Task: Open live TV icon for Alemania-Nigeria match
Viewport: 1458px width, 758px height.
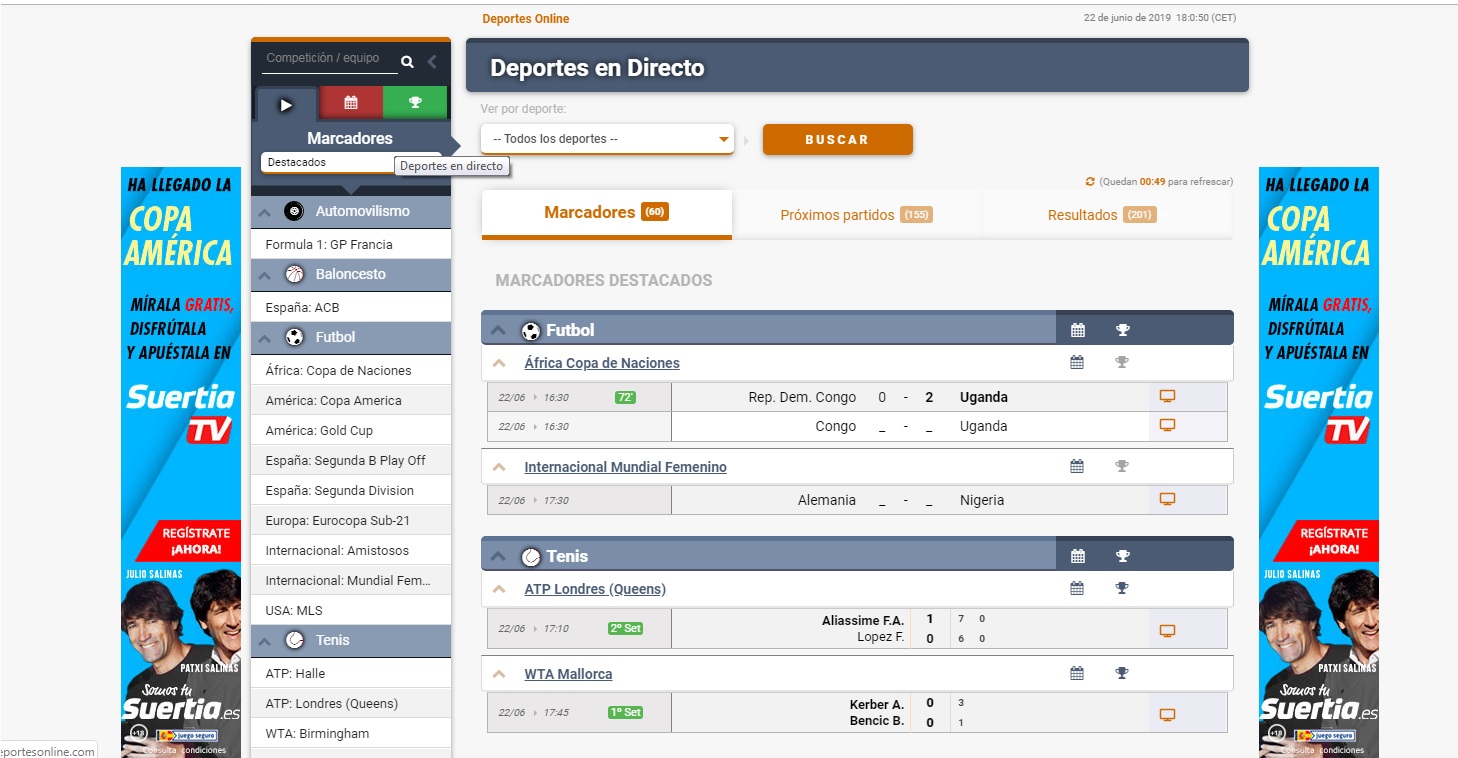Action: pyautogui.click(x=1166, y=499)
